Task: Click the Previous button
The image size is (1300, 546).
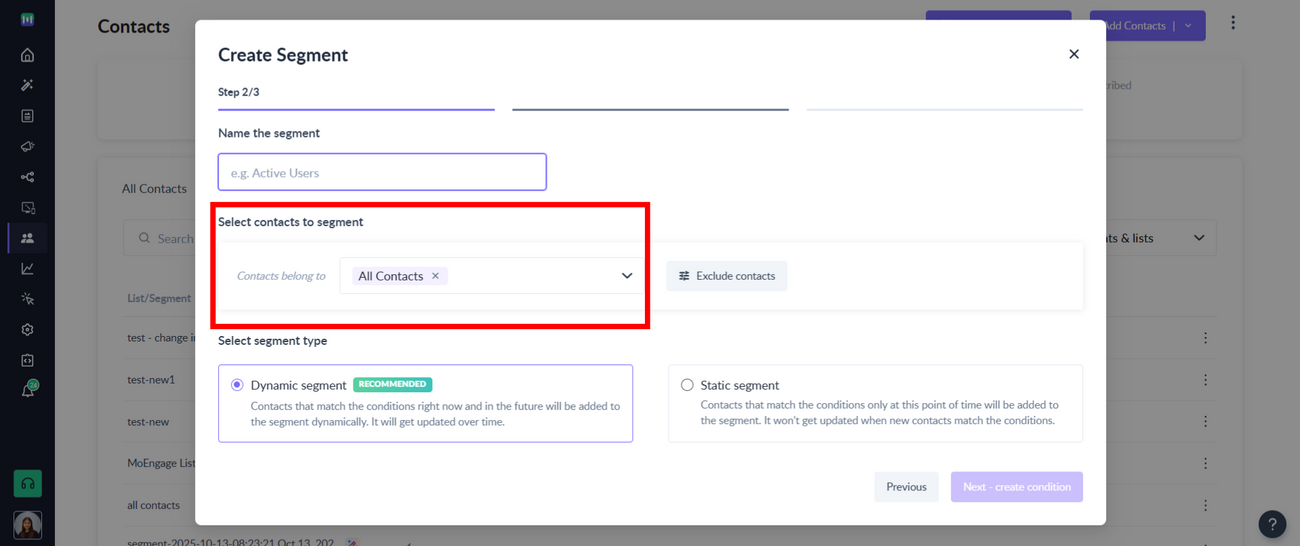Action: point(906,487)
